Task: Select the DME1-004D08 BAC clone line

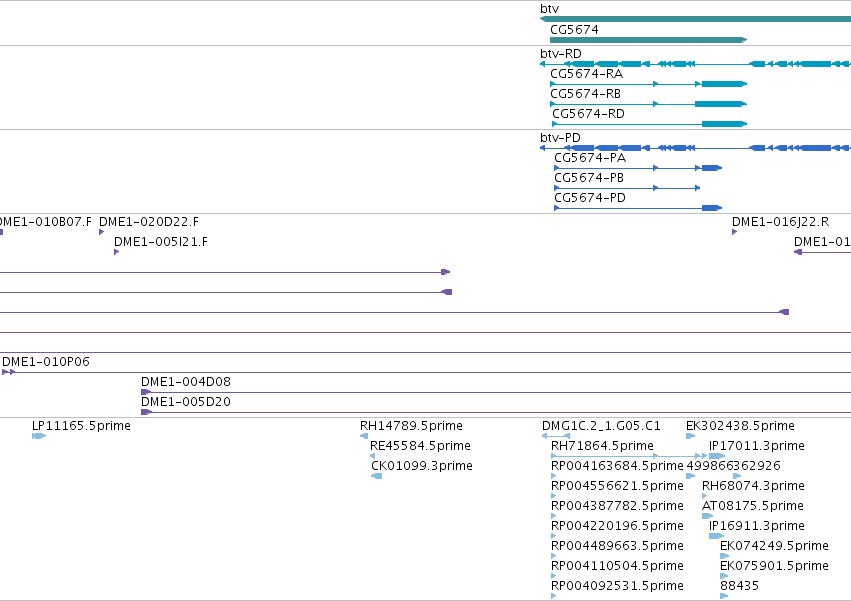Action: [496, 393]
